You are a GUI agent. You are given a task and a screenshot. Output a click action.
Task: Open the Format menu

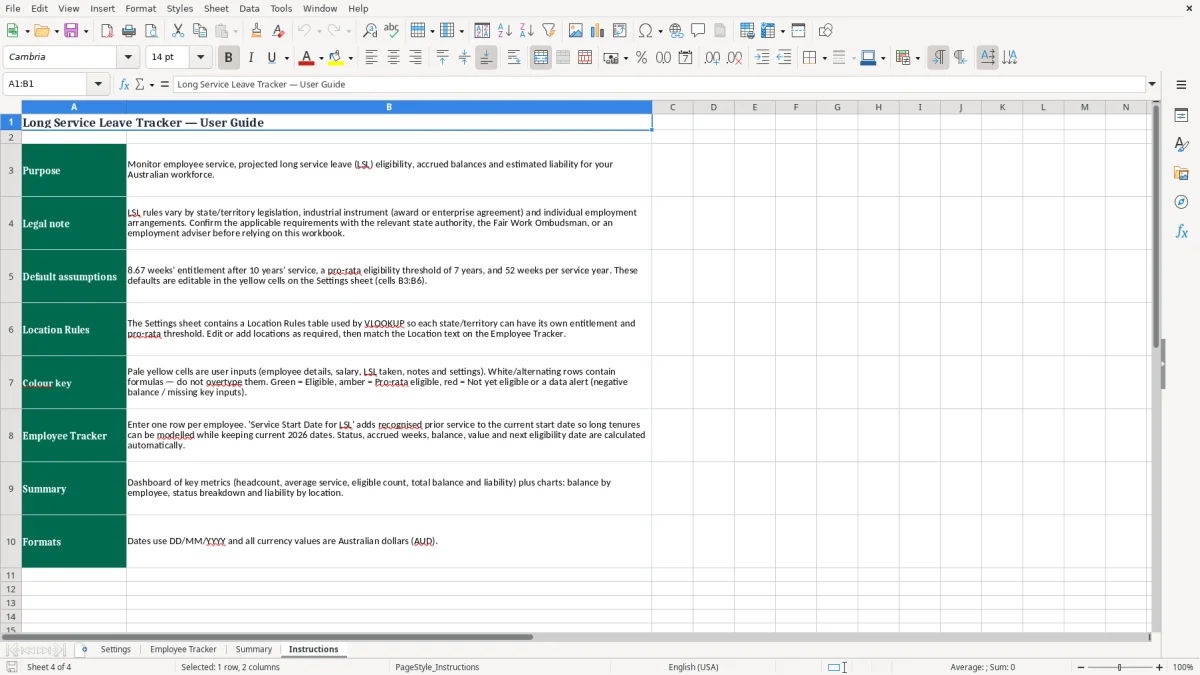tap(141, 8)
